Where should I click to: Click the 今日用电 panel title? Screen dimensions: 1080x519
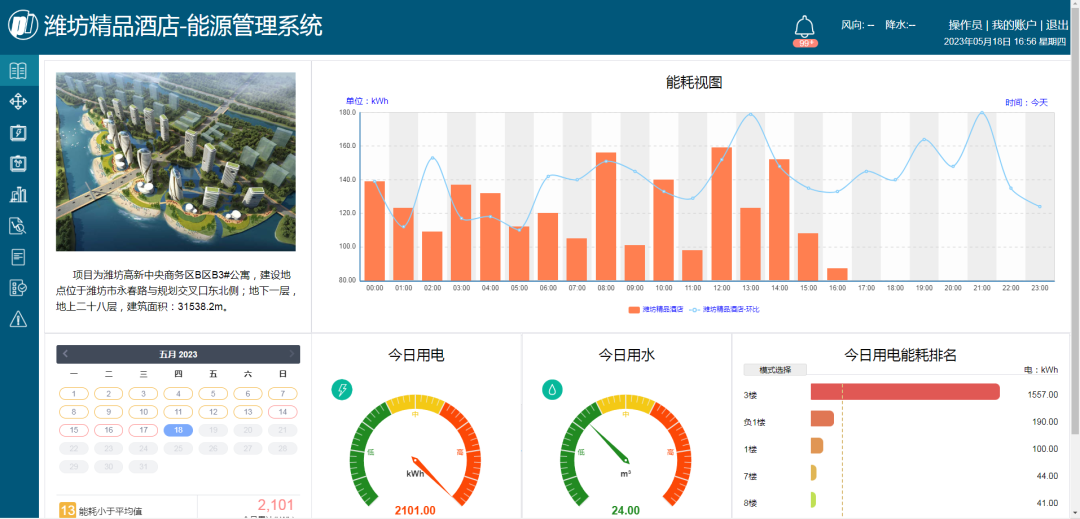click(415, 355)
